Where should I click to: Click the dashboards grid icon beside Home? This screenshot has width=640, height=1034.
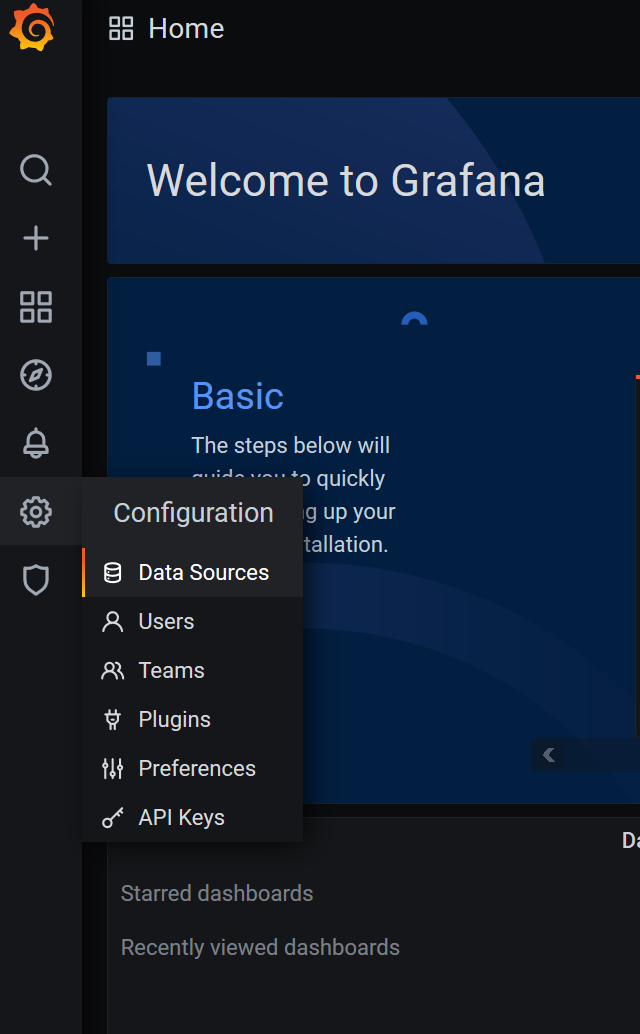(121, 28)
